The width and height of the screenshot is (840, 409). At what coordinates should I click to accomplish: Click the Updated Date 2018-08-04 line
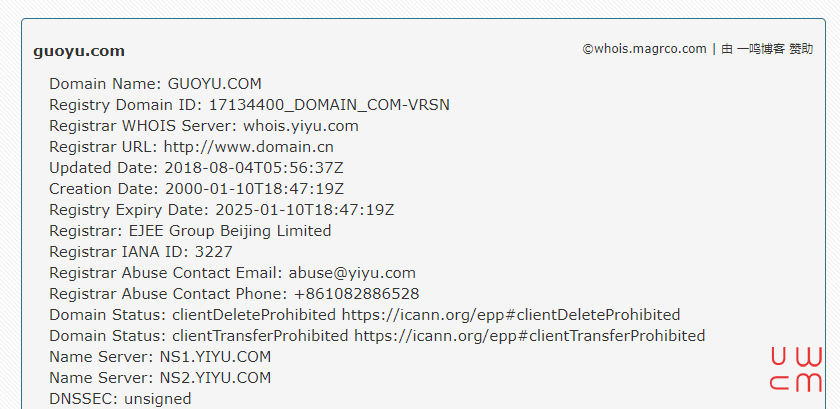pyautogui.click(x=196, y=168)
